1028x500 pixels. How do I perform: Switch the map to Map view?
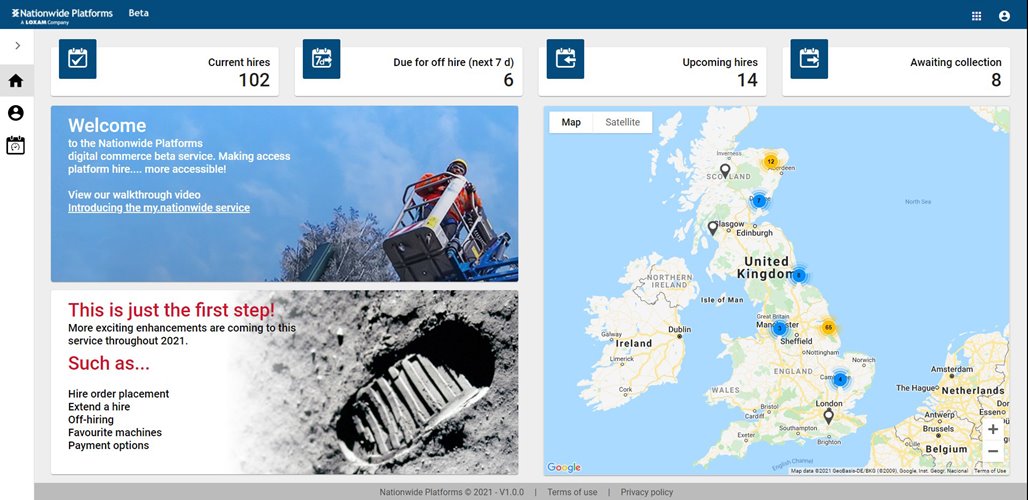[x=571, y=122]
